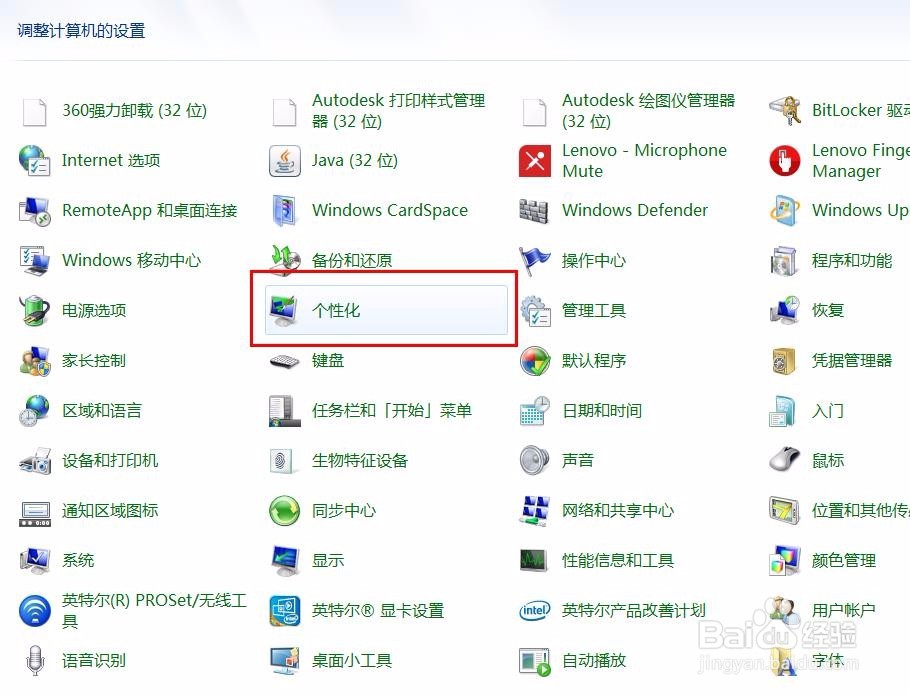Open the 显示 monitor icon
910x695 pixels.
coord(284,561)
